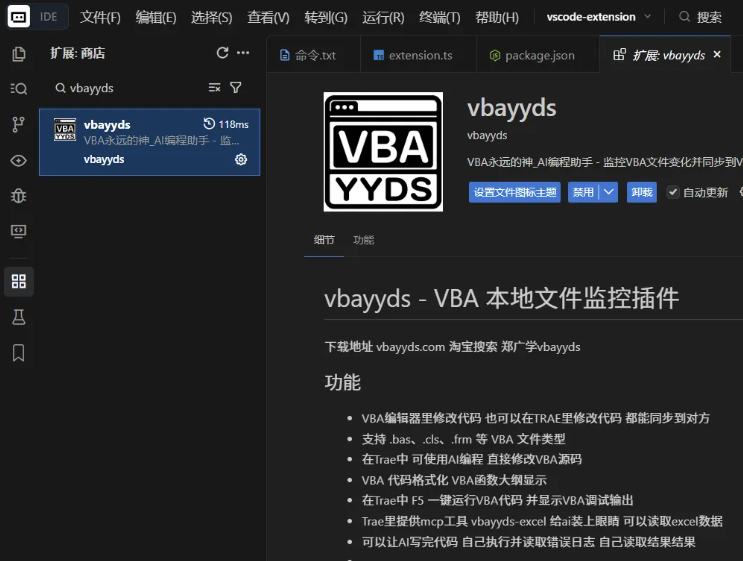743x561 pixels.
Task: Open Source Control branch icon
Action: 18,125
